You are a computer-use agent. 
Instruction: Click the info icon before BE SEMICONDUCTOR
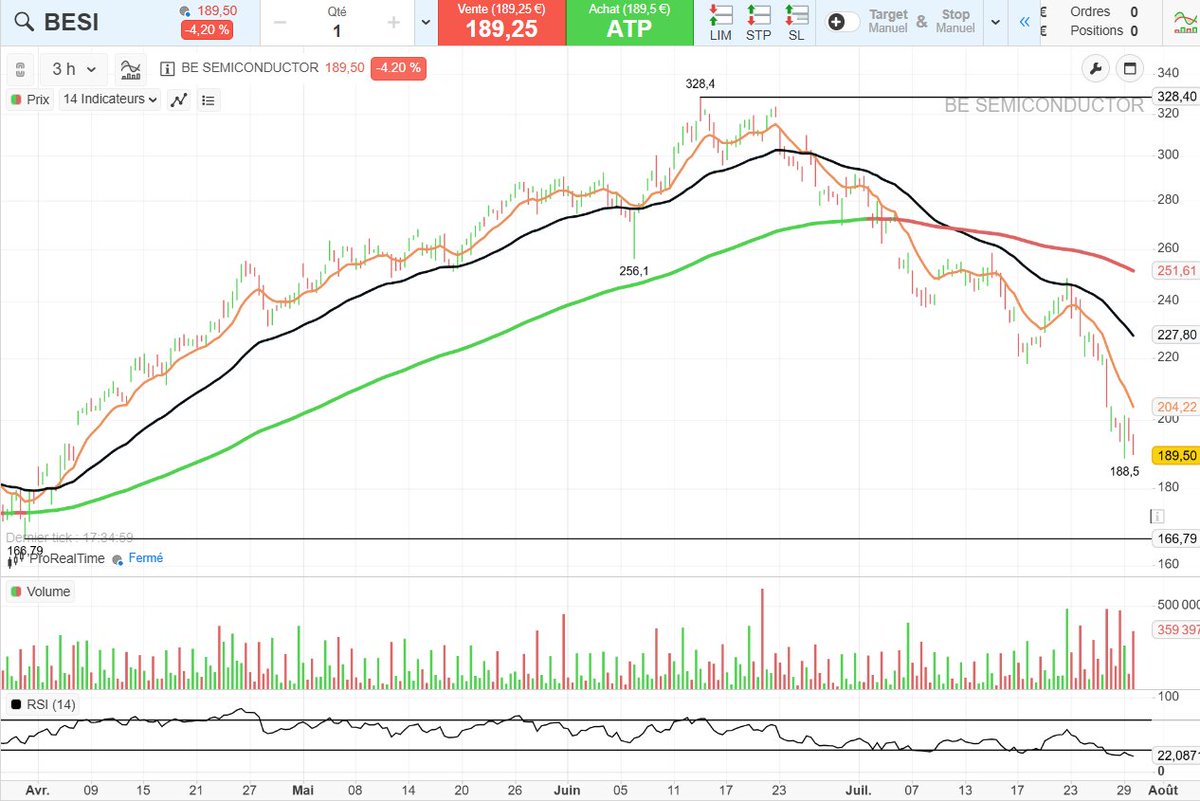pos(168,69)
